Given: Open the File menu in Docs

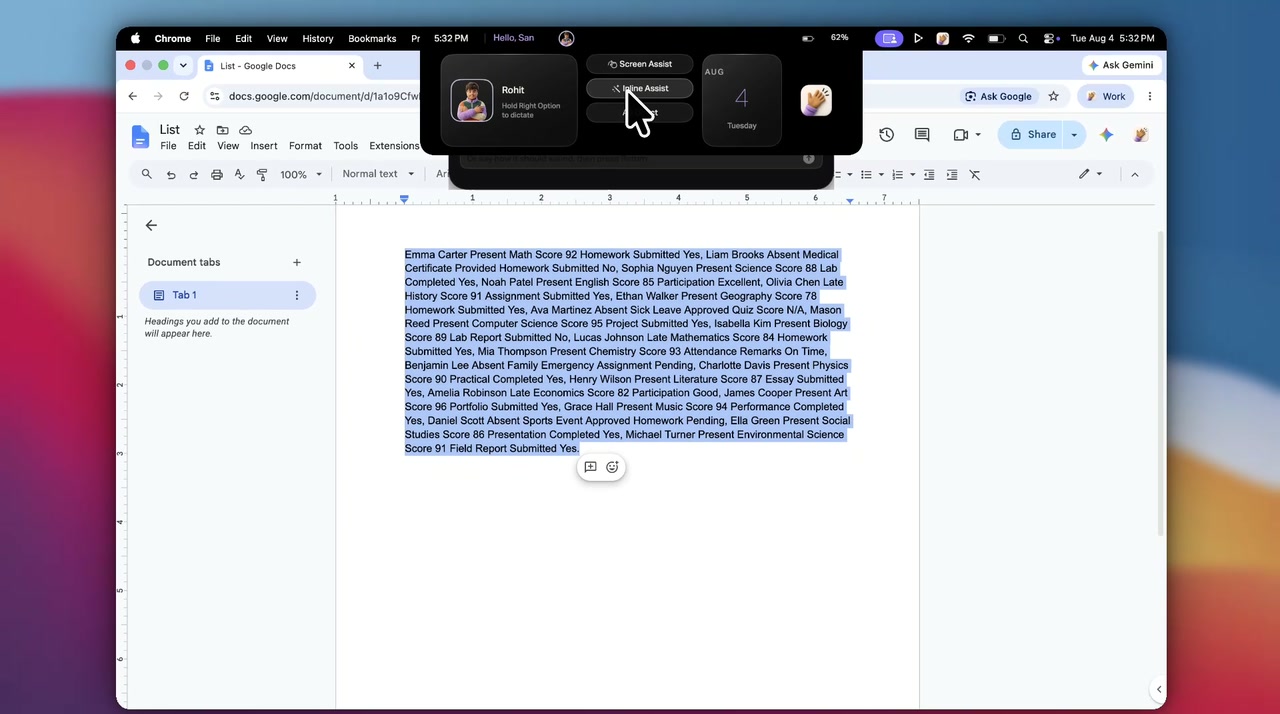Looking at the screenshot, I should click(168, 146).
